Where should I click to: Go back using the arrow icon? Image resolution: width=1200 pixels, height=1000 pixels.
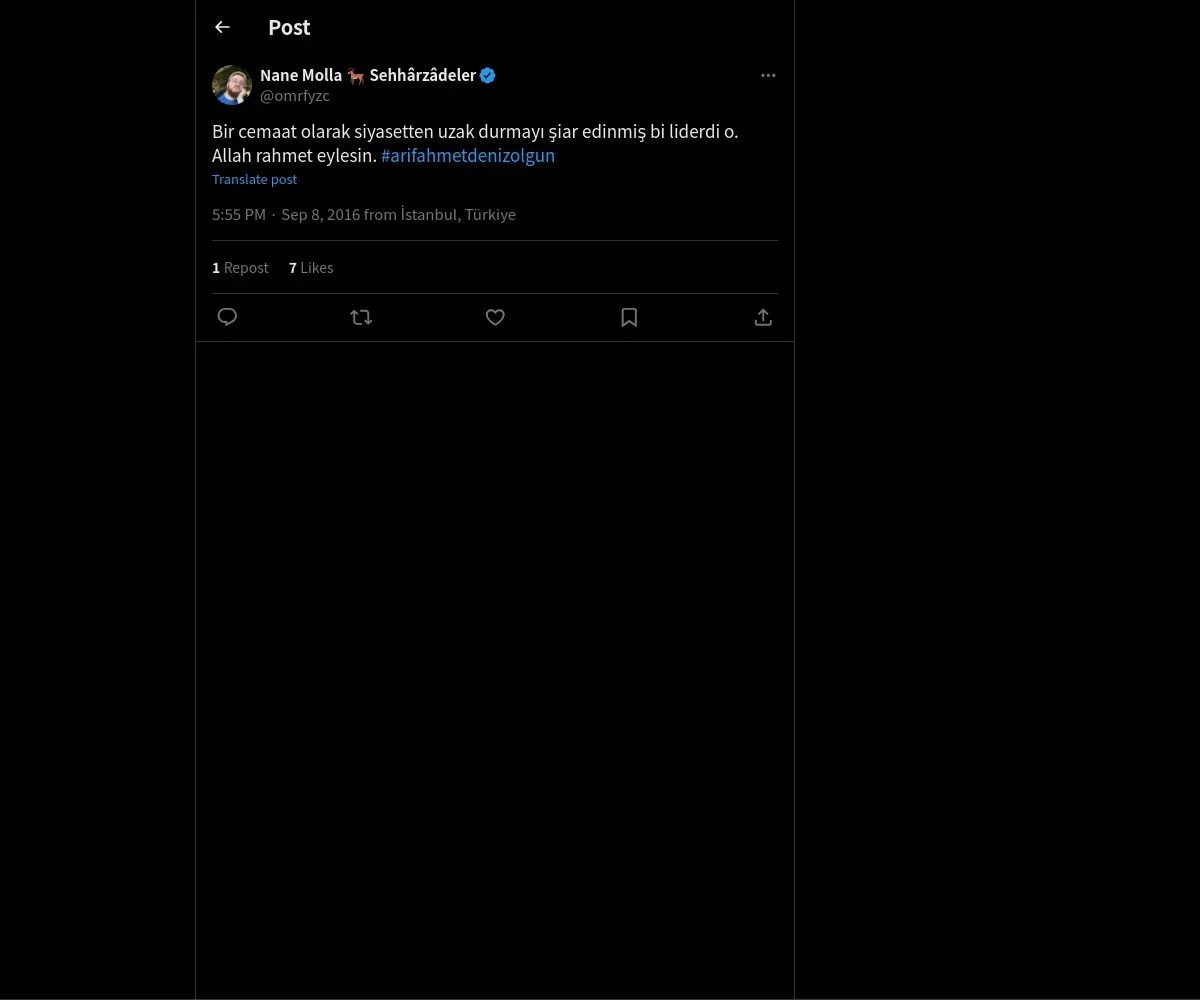[x=222, y=28]
